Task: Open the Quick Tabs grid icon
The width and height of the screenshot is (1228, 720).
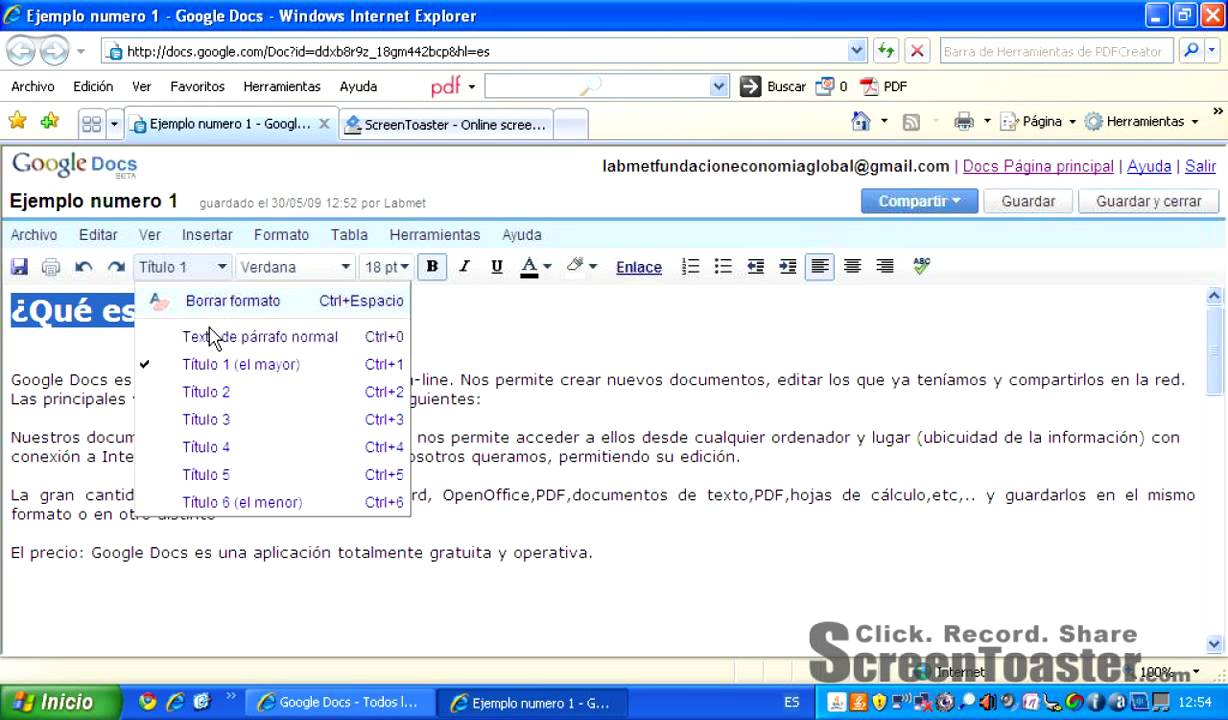Action: pyautogui.click(x=91, y=124)
